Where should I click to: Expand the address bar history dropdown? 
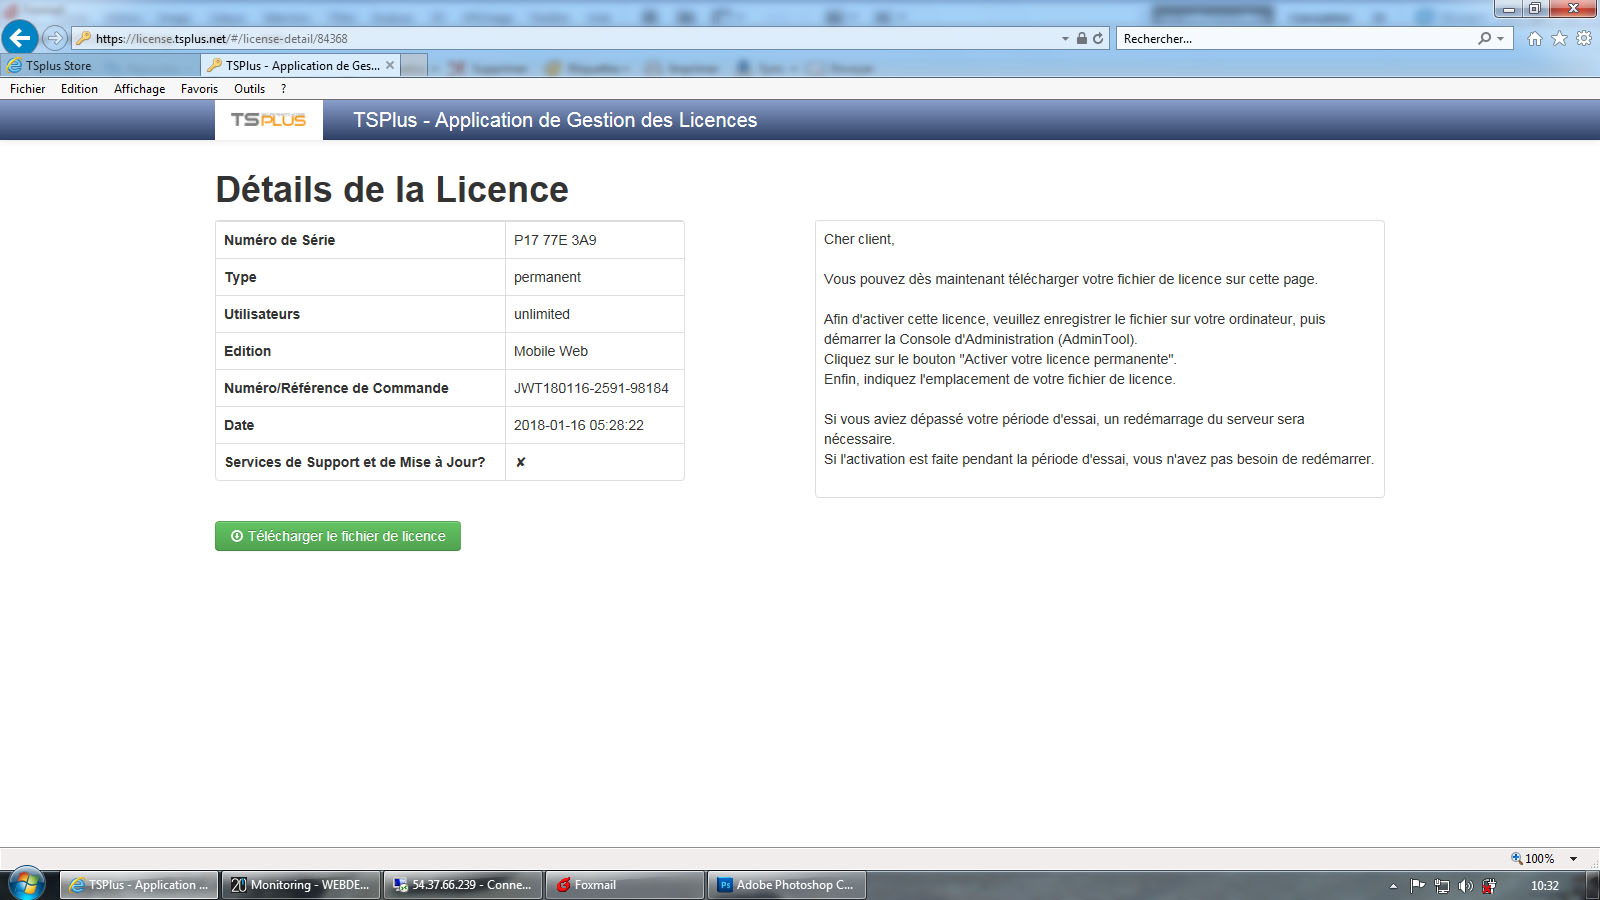[x=1065, y=39]
